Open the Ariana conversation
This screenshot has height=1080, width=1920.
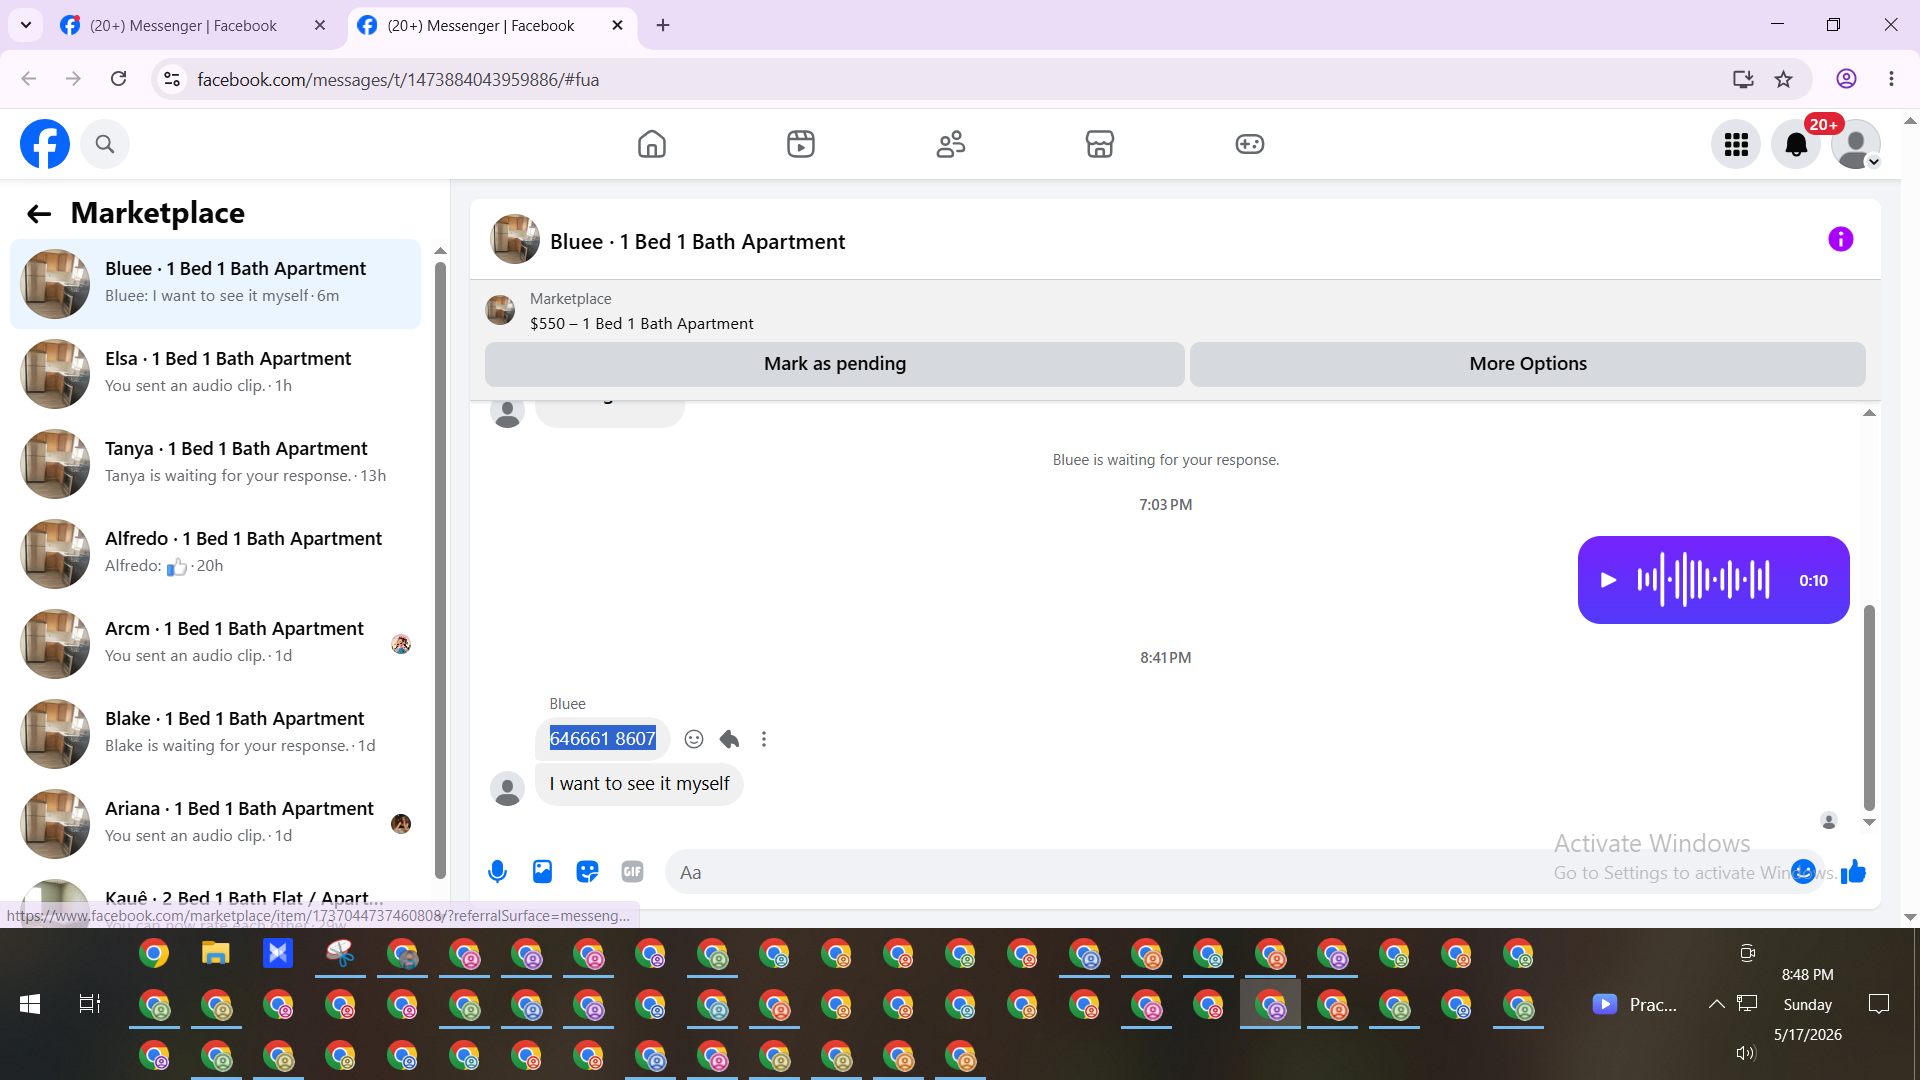215,824
